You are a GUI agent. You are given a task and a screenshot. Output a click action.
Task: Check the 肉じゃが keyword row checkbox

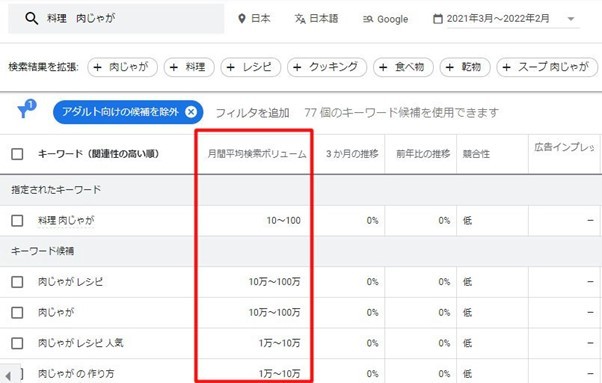point(17,312)
